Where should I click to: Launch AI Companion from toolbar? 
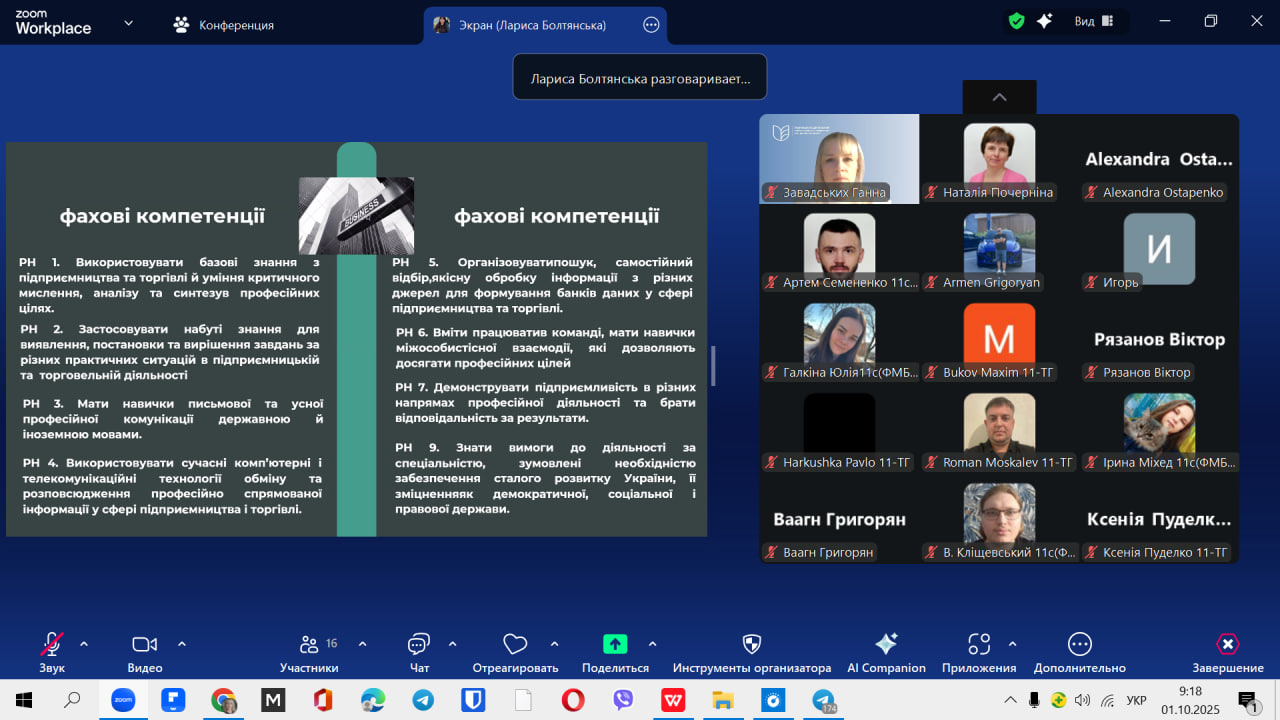click(886, 644)
